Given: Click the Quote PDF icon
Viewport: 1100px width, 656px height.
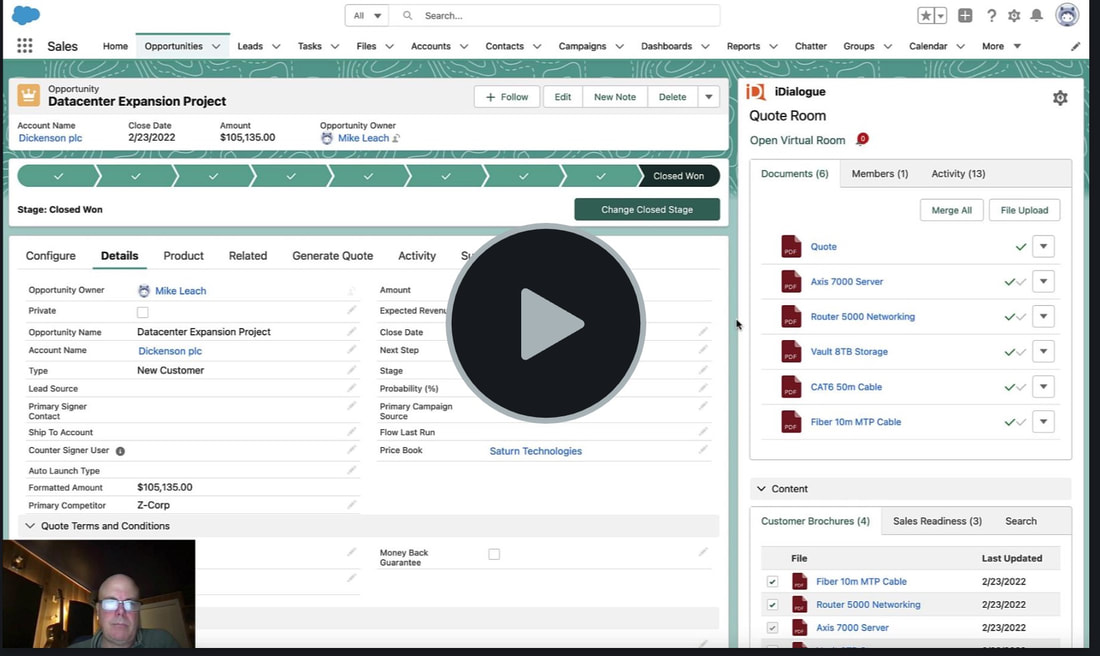Looking at the screenshot, I should point(791,246).
